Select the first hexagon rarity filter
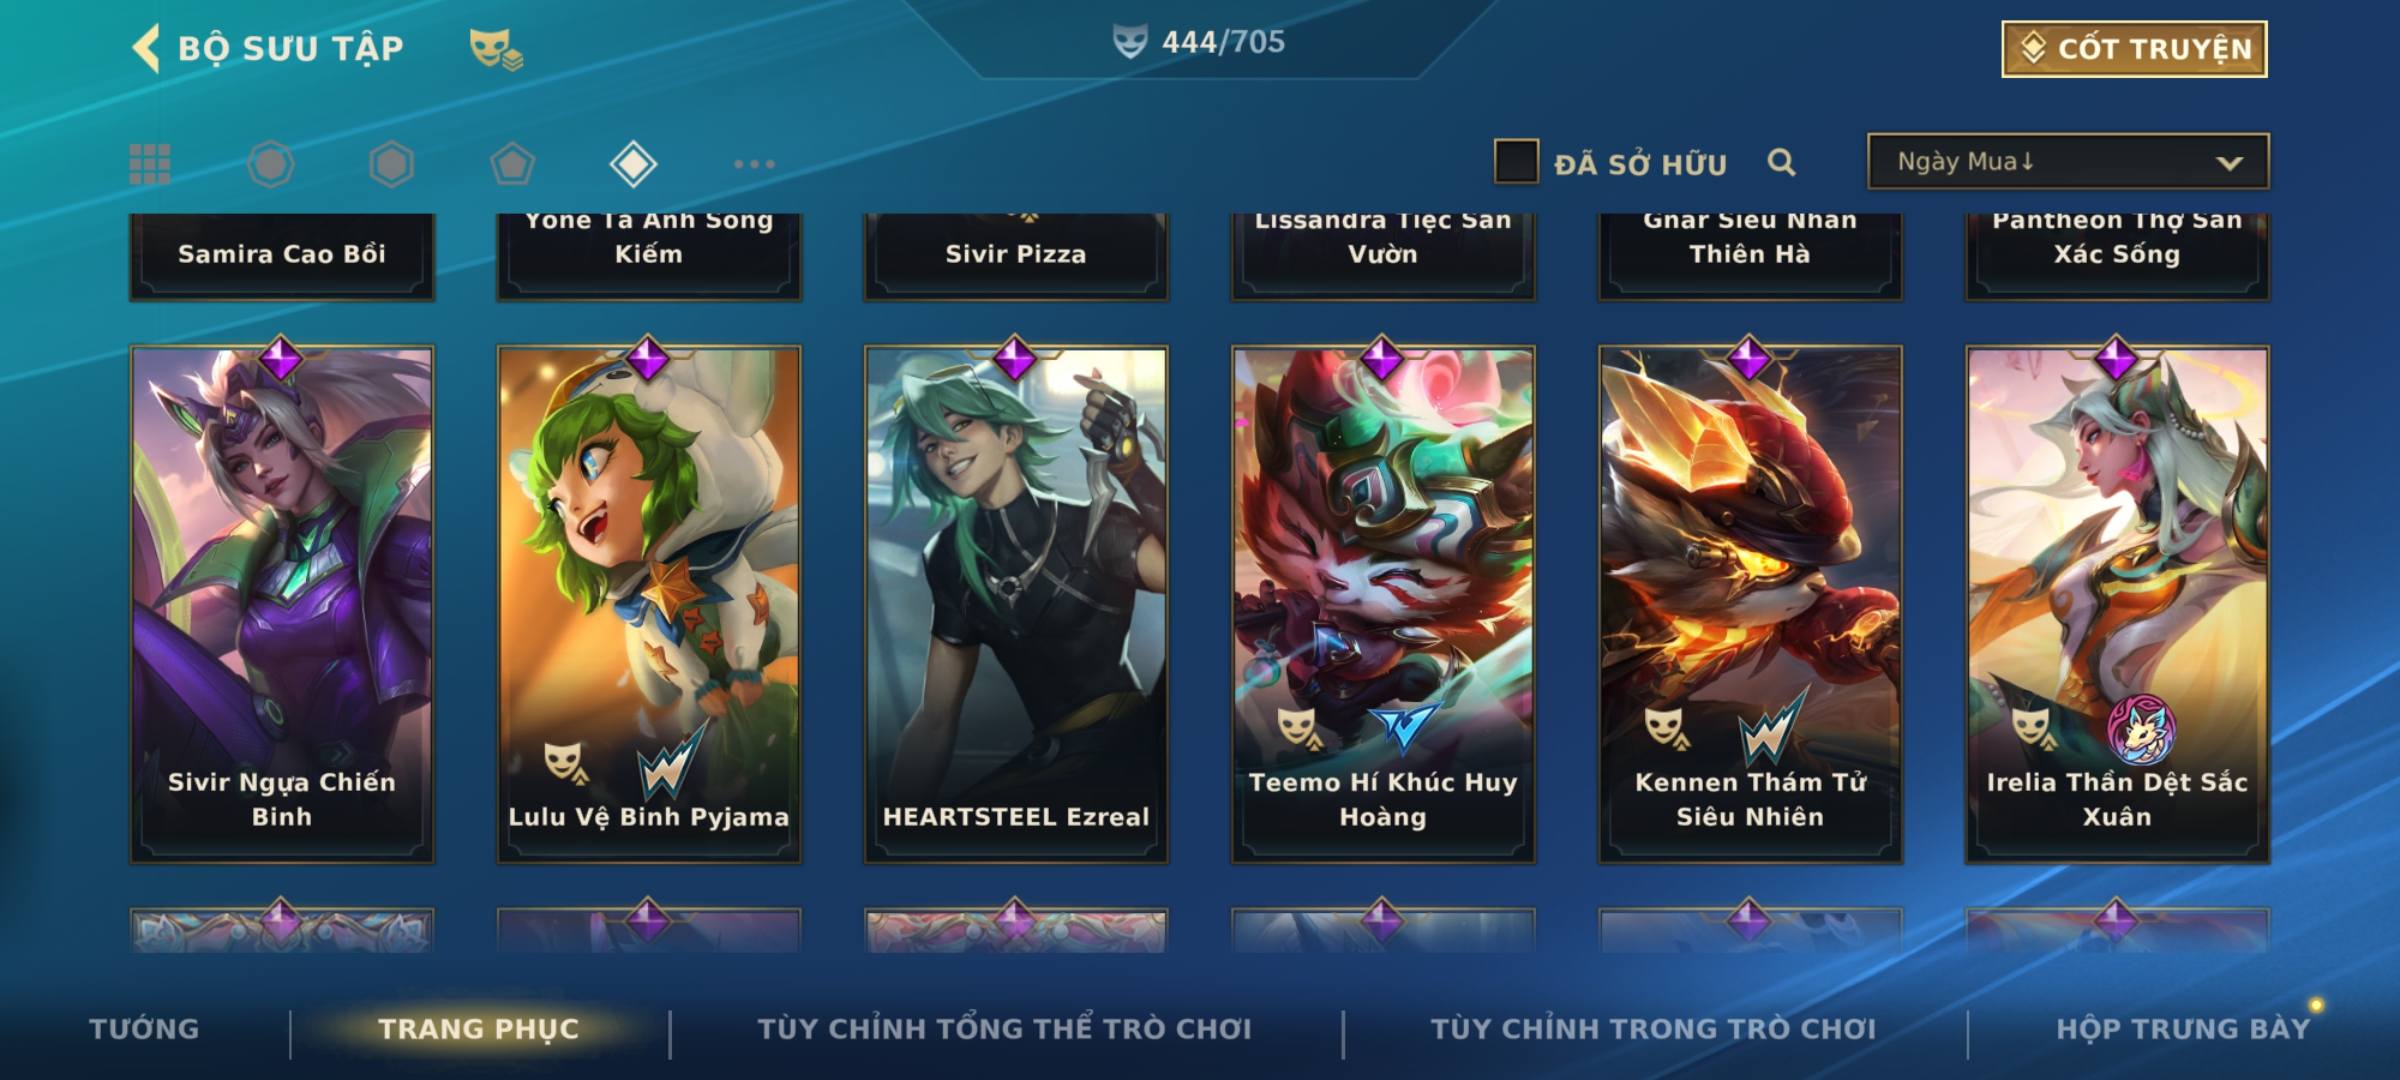Image resolution: width=2400 pixels, height=1080 pixels. point(271,164)
